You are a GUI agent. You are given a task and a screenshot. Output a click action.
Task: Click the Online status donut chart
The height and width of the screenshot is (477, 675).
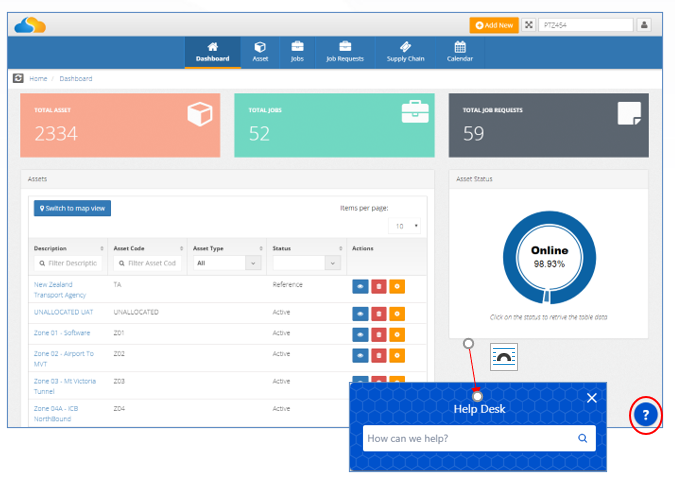549,257
